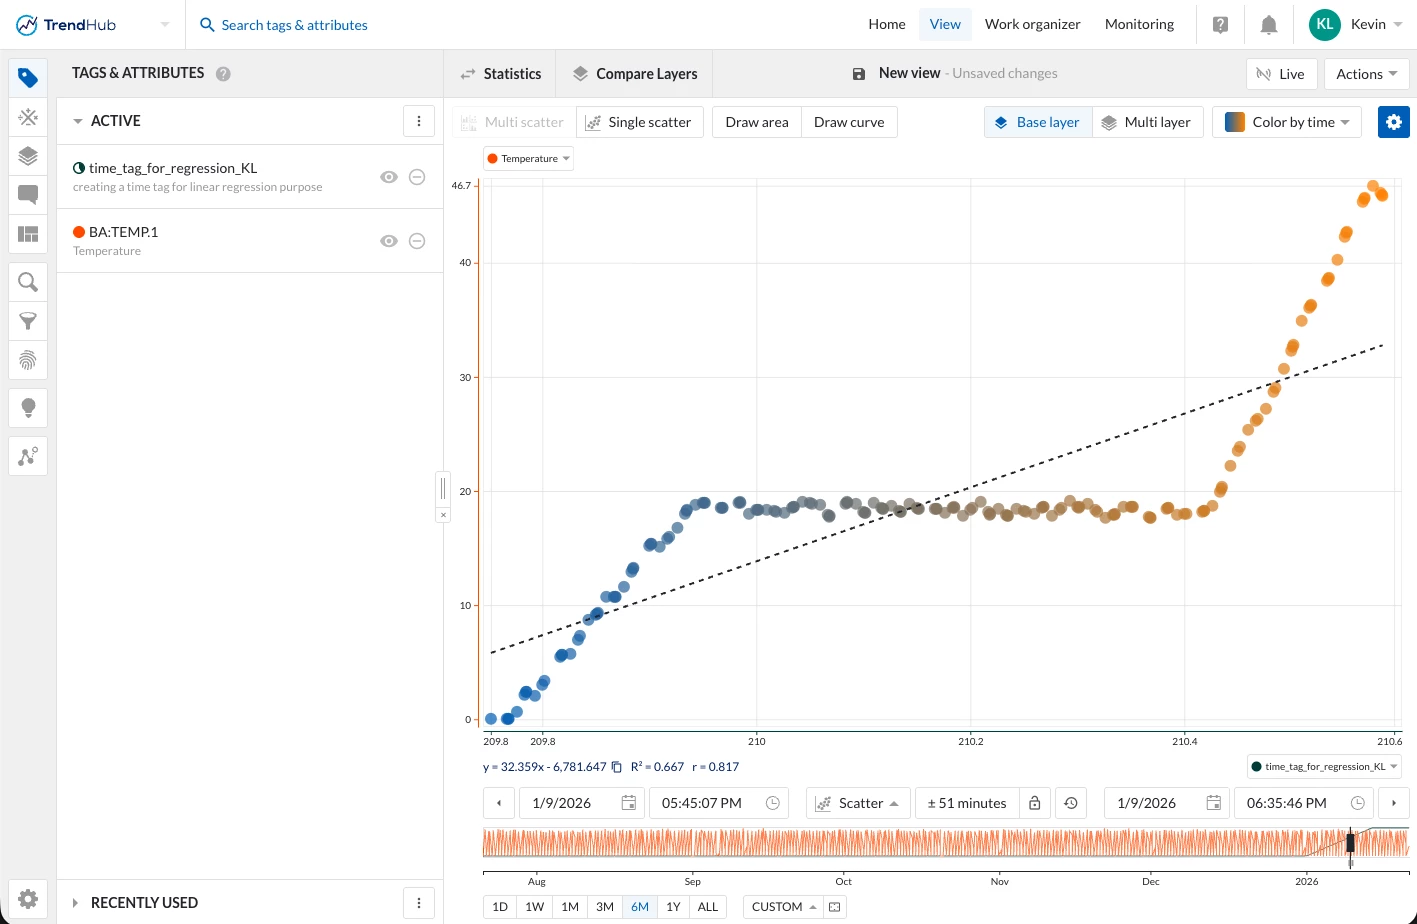Click the filter funnel sidebar icon
This screenshot has height=924, width=1417.
click(28, 321)
